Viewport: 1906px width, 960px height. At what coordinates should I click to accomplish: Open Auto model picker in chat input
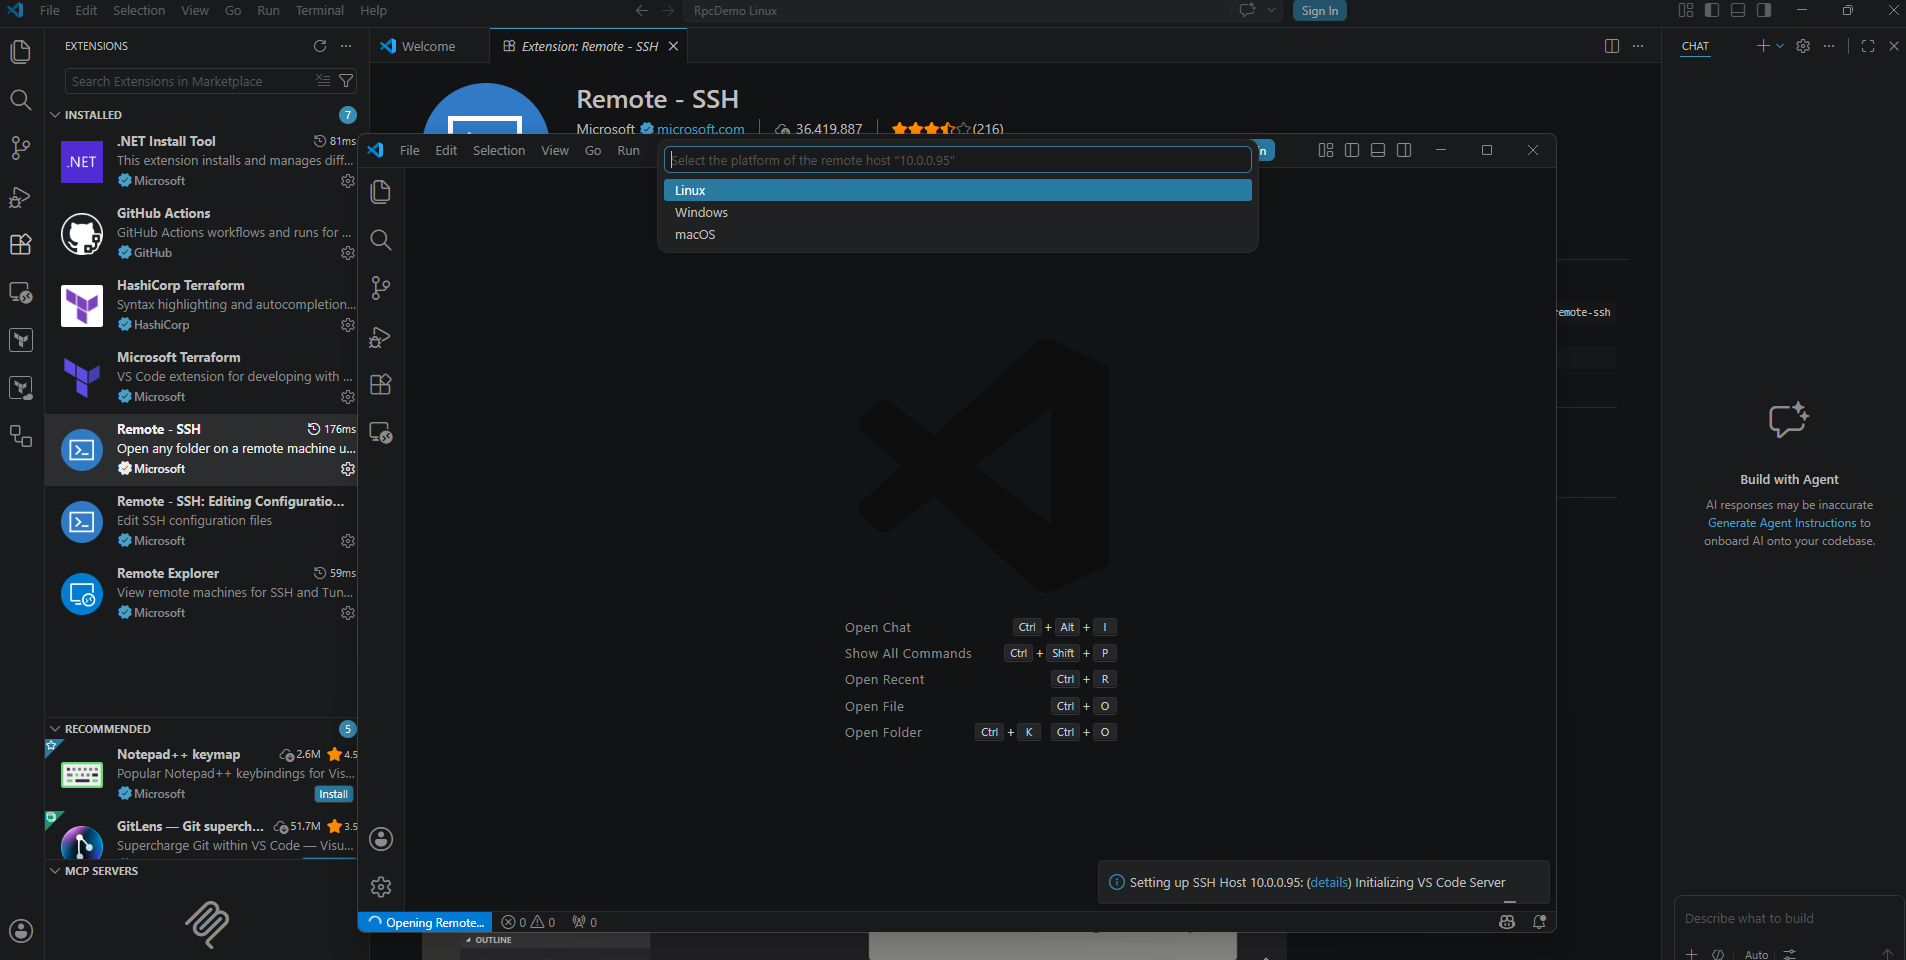(1756, 954)
